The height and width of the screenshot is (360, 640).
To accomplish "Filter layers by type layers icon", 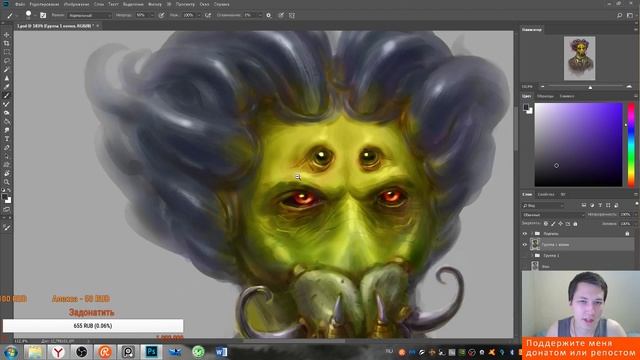I will pos(600,205).
